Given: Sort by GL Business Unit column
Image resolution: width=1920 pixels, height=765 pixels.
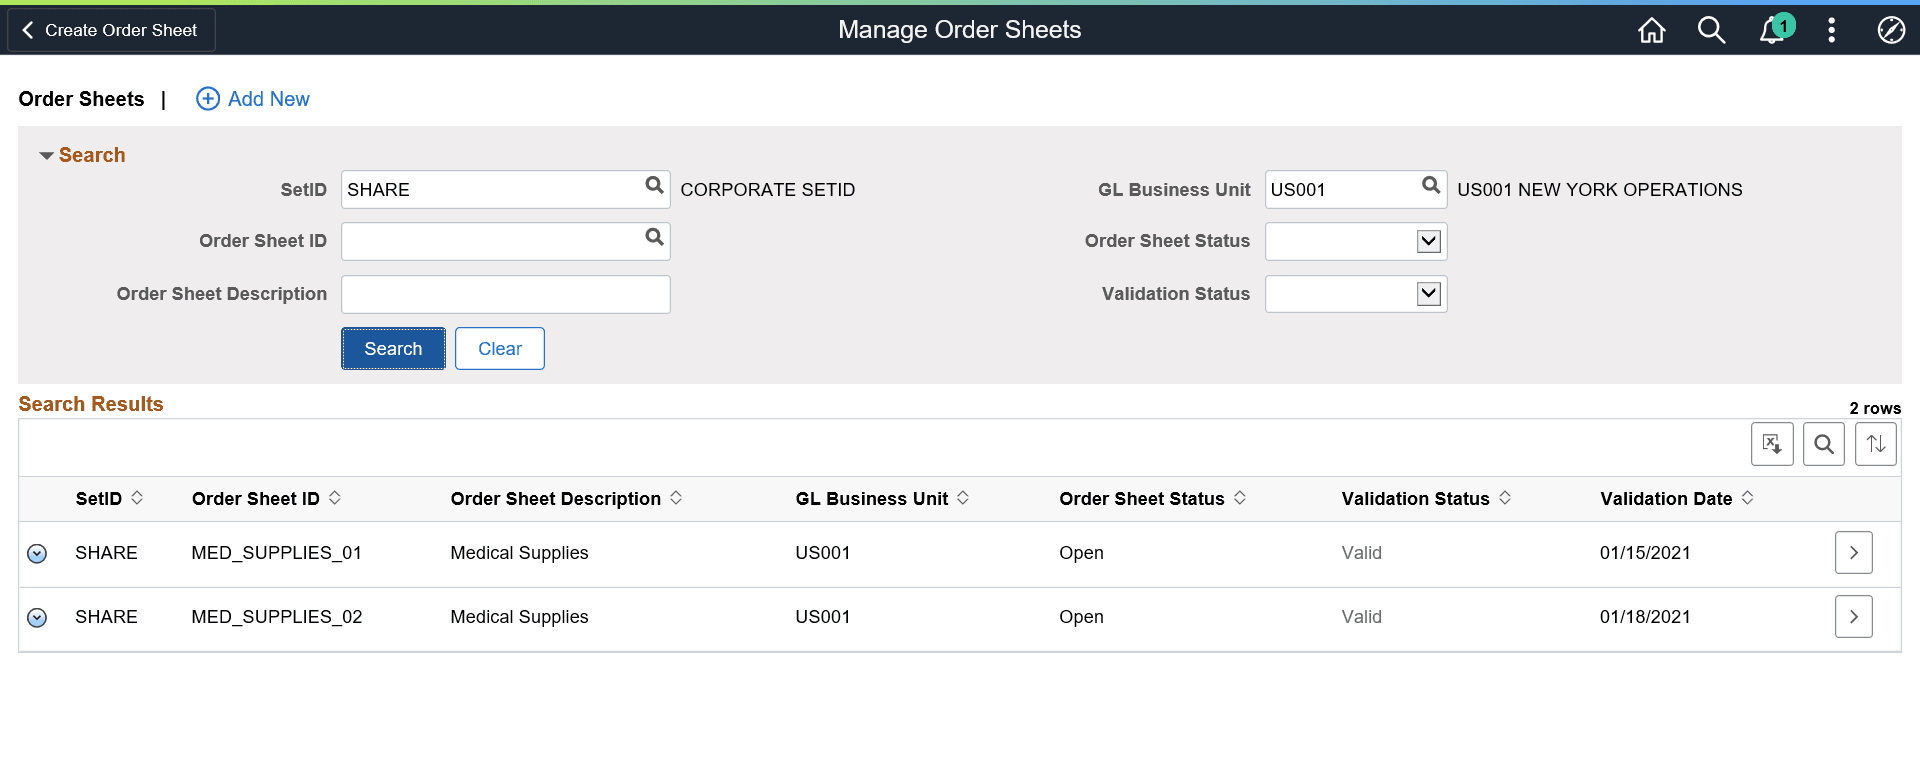Looking at the screenshot, I should click(x=963, y=498).
